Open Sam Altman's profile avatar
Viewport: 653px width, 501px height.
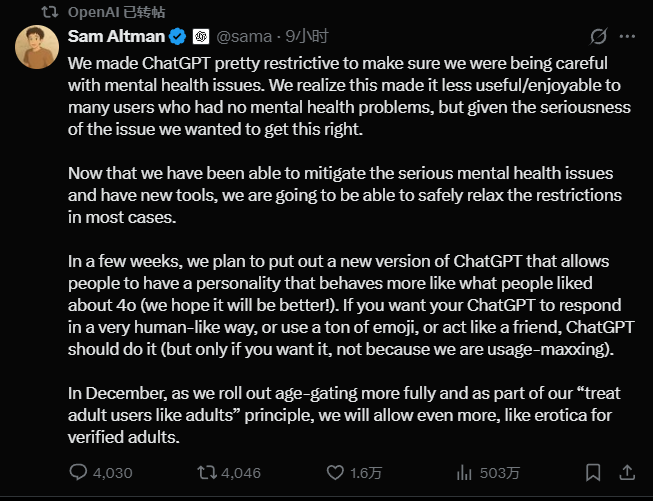pos(37,48)
